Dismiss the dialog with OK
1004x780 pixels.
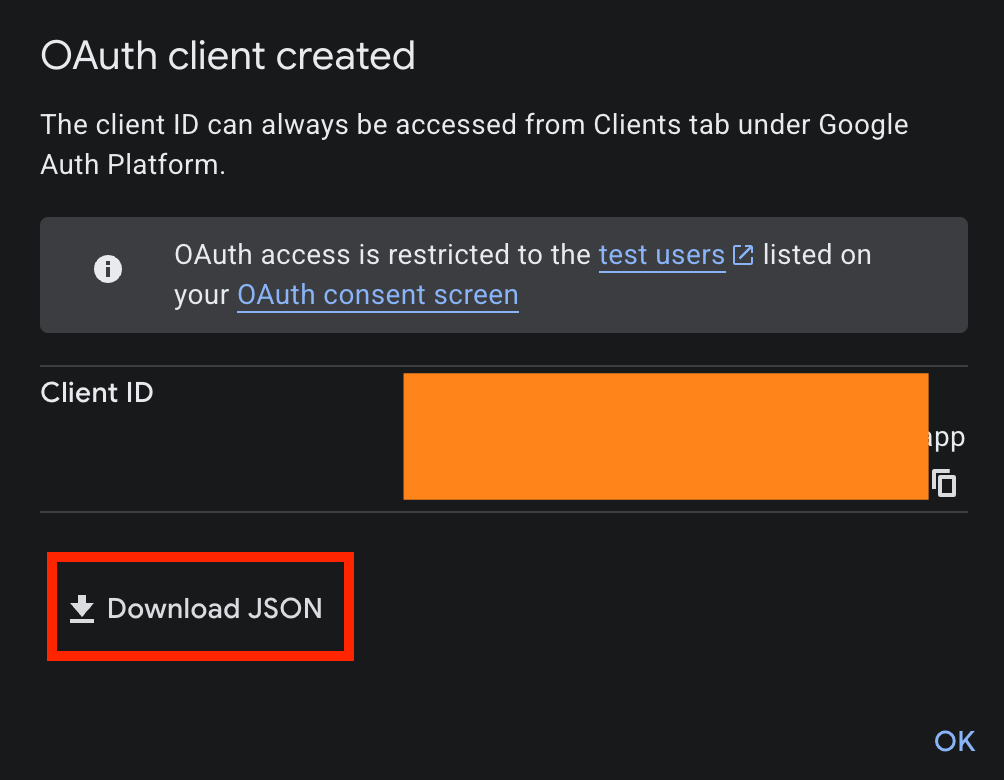point(954,741)
